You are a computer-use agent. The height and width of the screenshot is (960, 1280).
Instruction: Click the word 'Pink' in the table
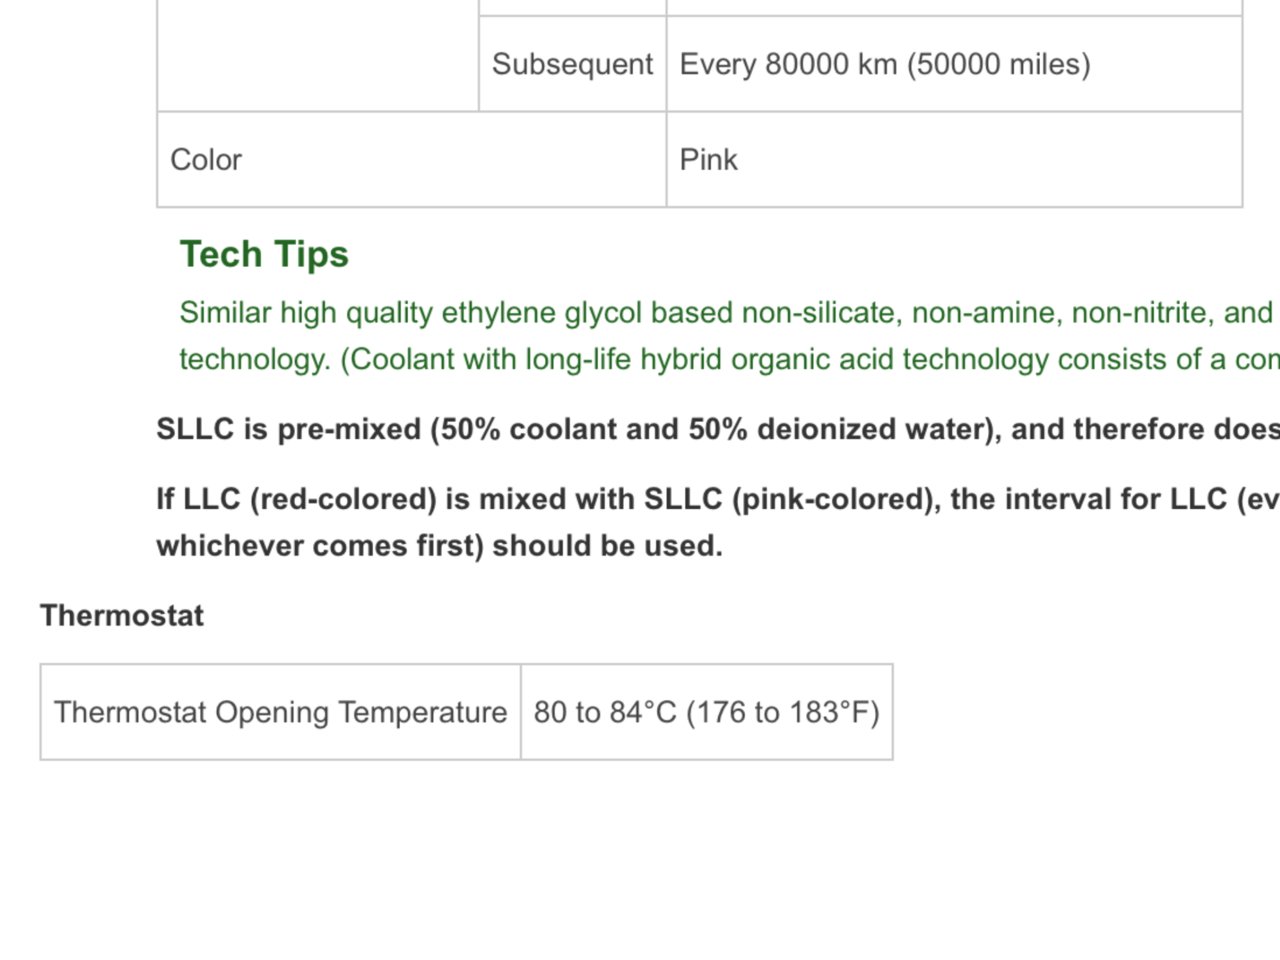708,160
